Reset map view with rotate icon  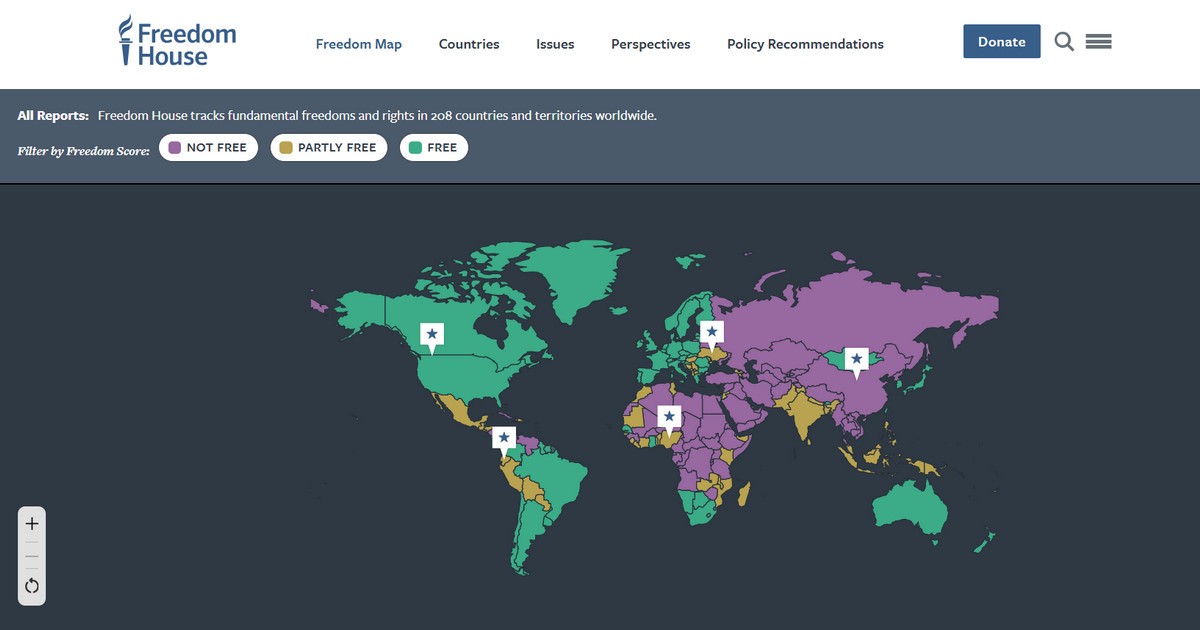click(32, 586)
